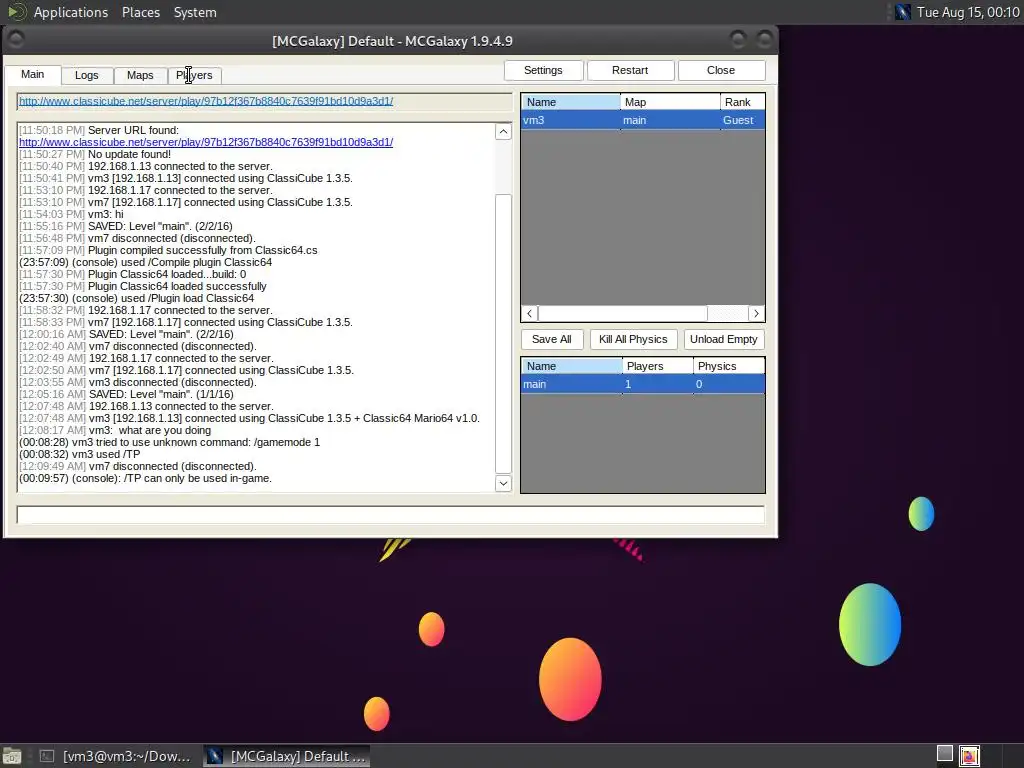This screenshot has width=1024, height=768.
Task: Click the Unload Empty button
Action: 724,340
